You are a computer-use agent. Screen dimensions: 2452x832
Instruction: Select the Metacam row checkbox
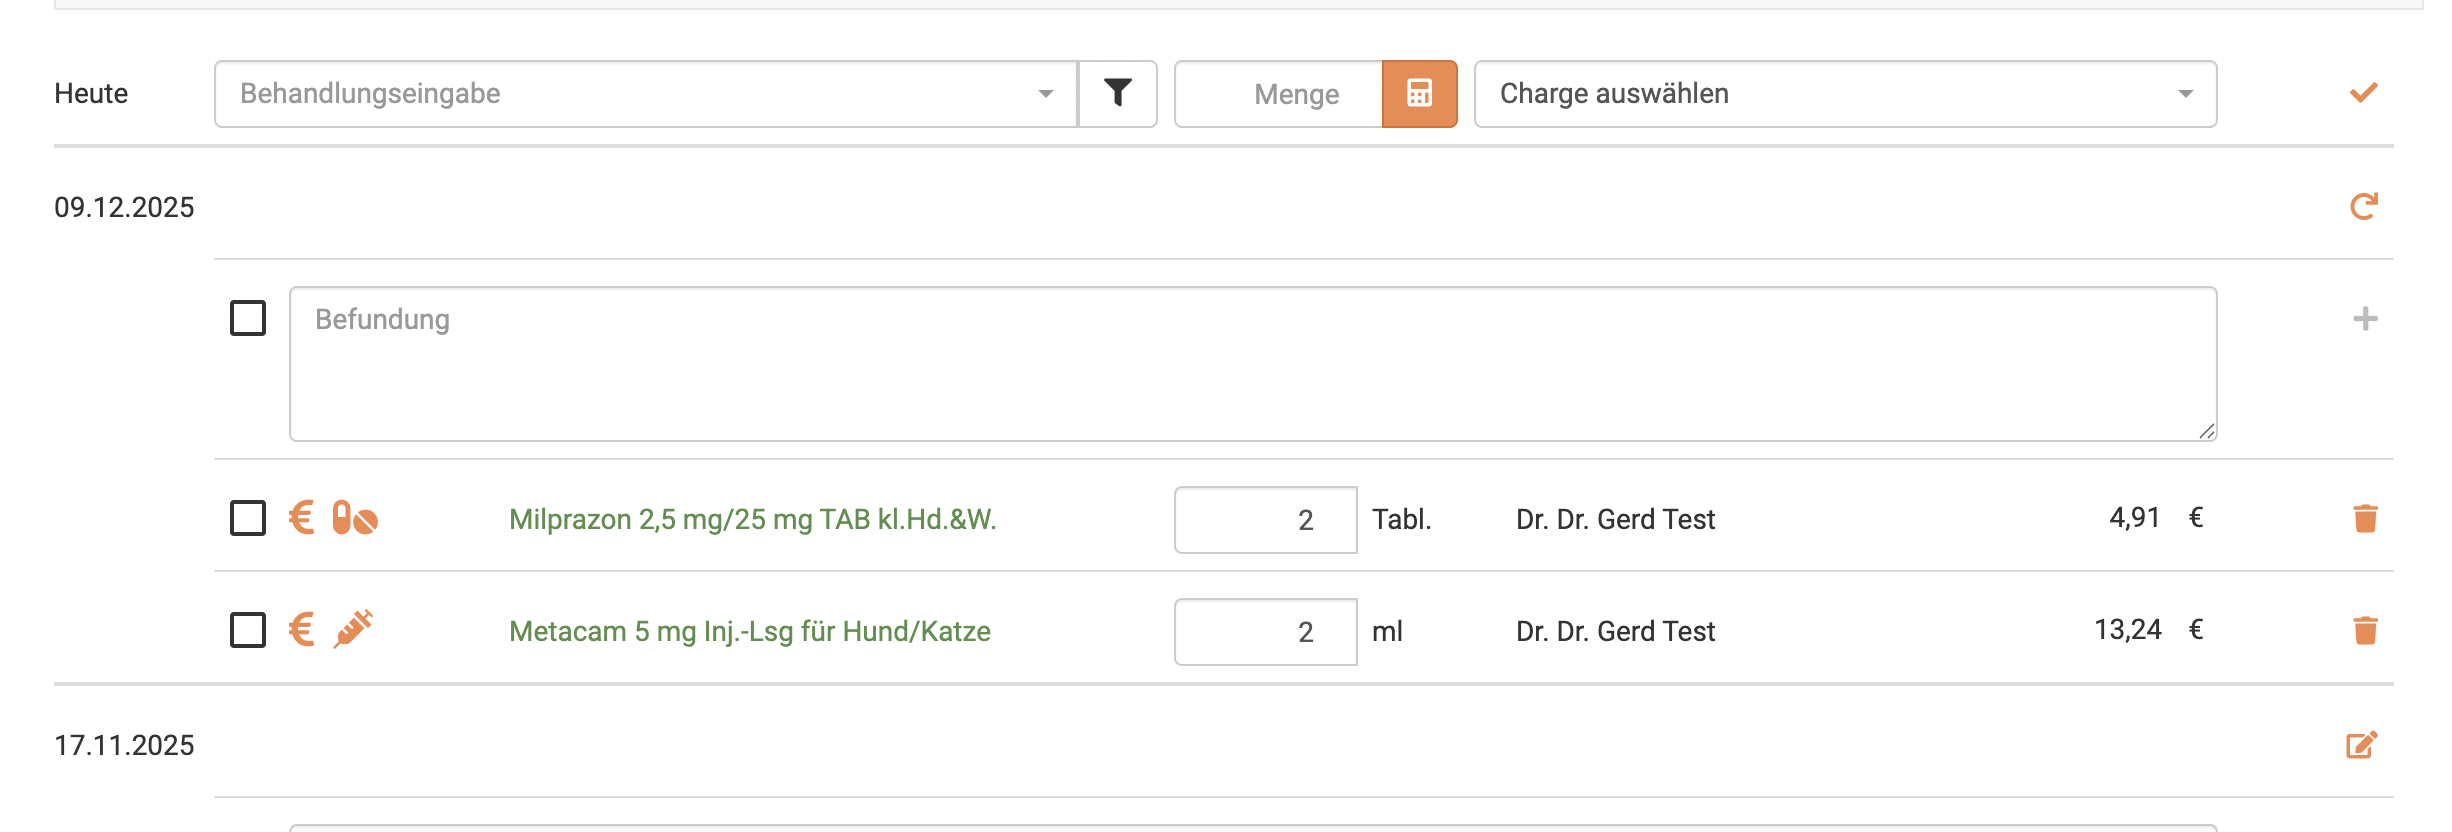(248, 630)
